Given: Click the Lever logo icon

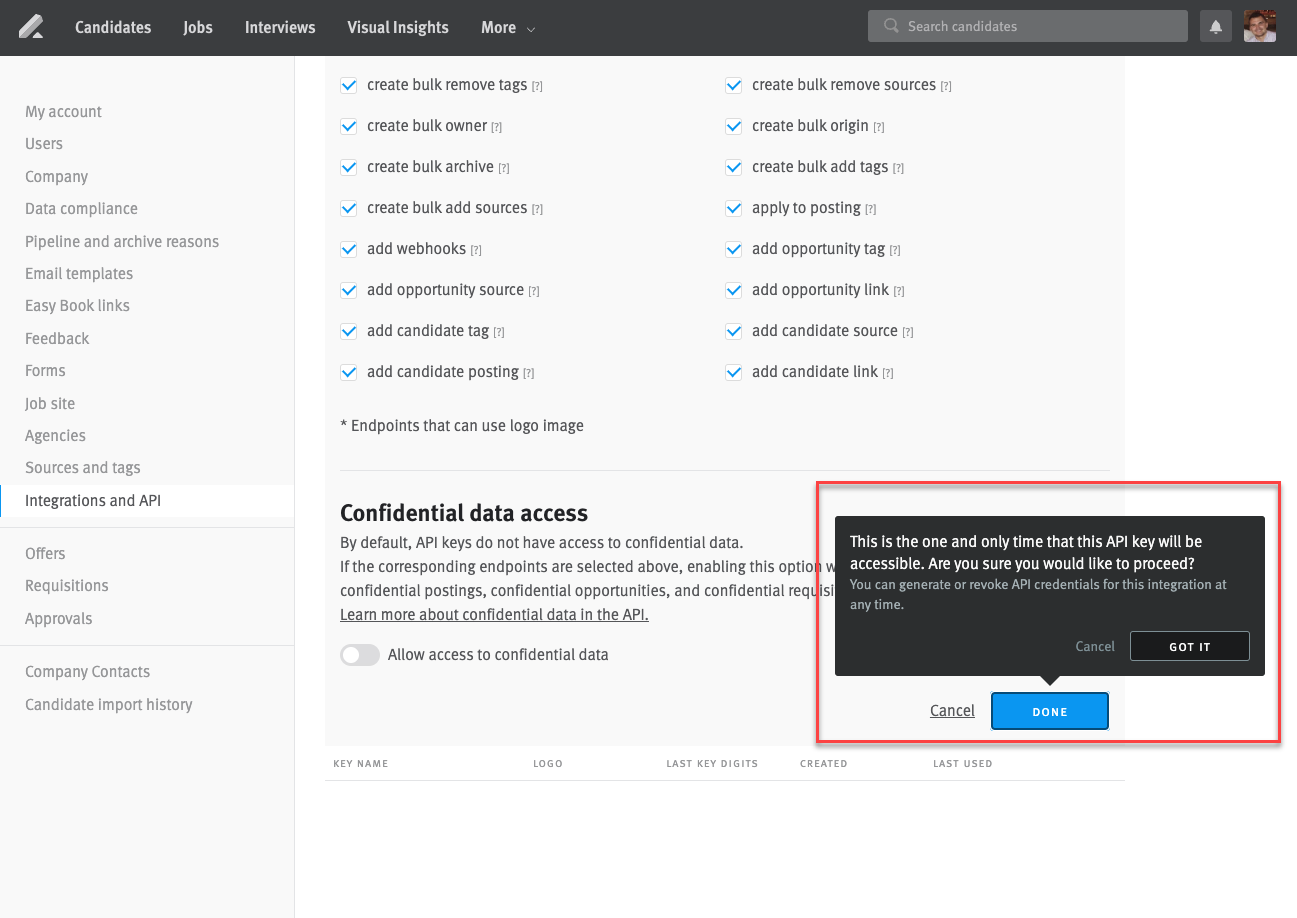Looking at the screenshot, I should (31, 27).
